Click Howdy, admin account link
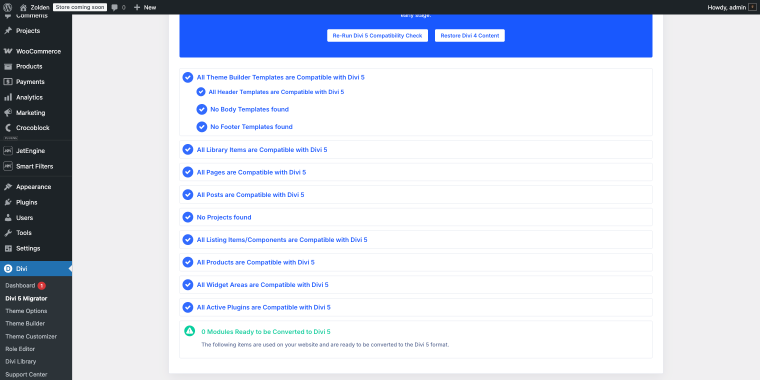760x380 pixels. pos(727,7)
